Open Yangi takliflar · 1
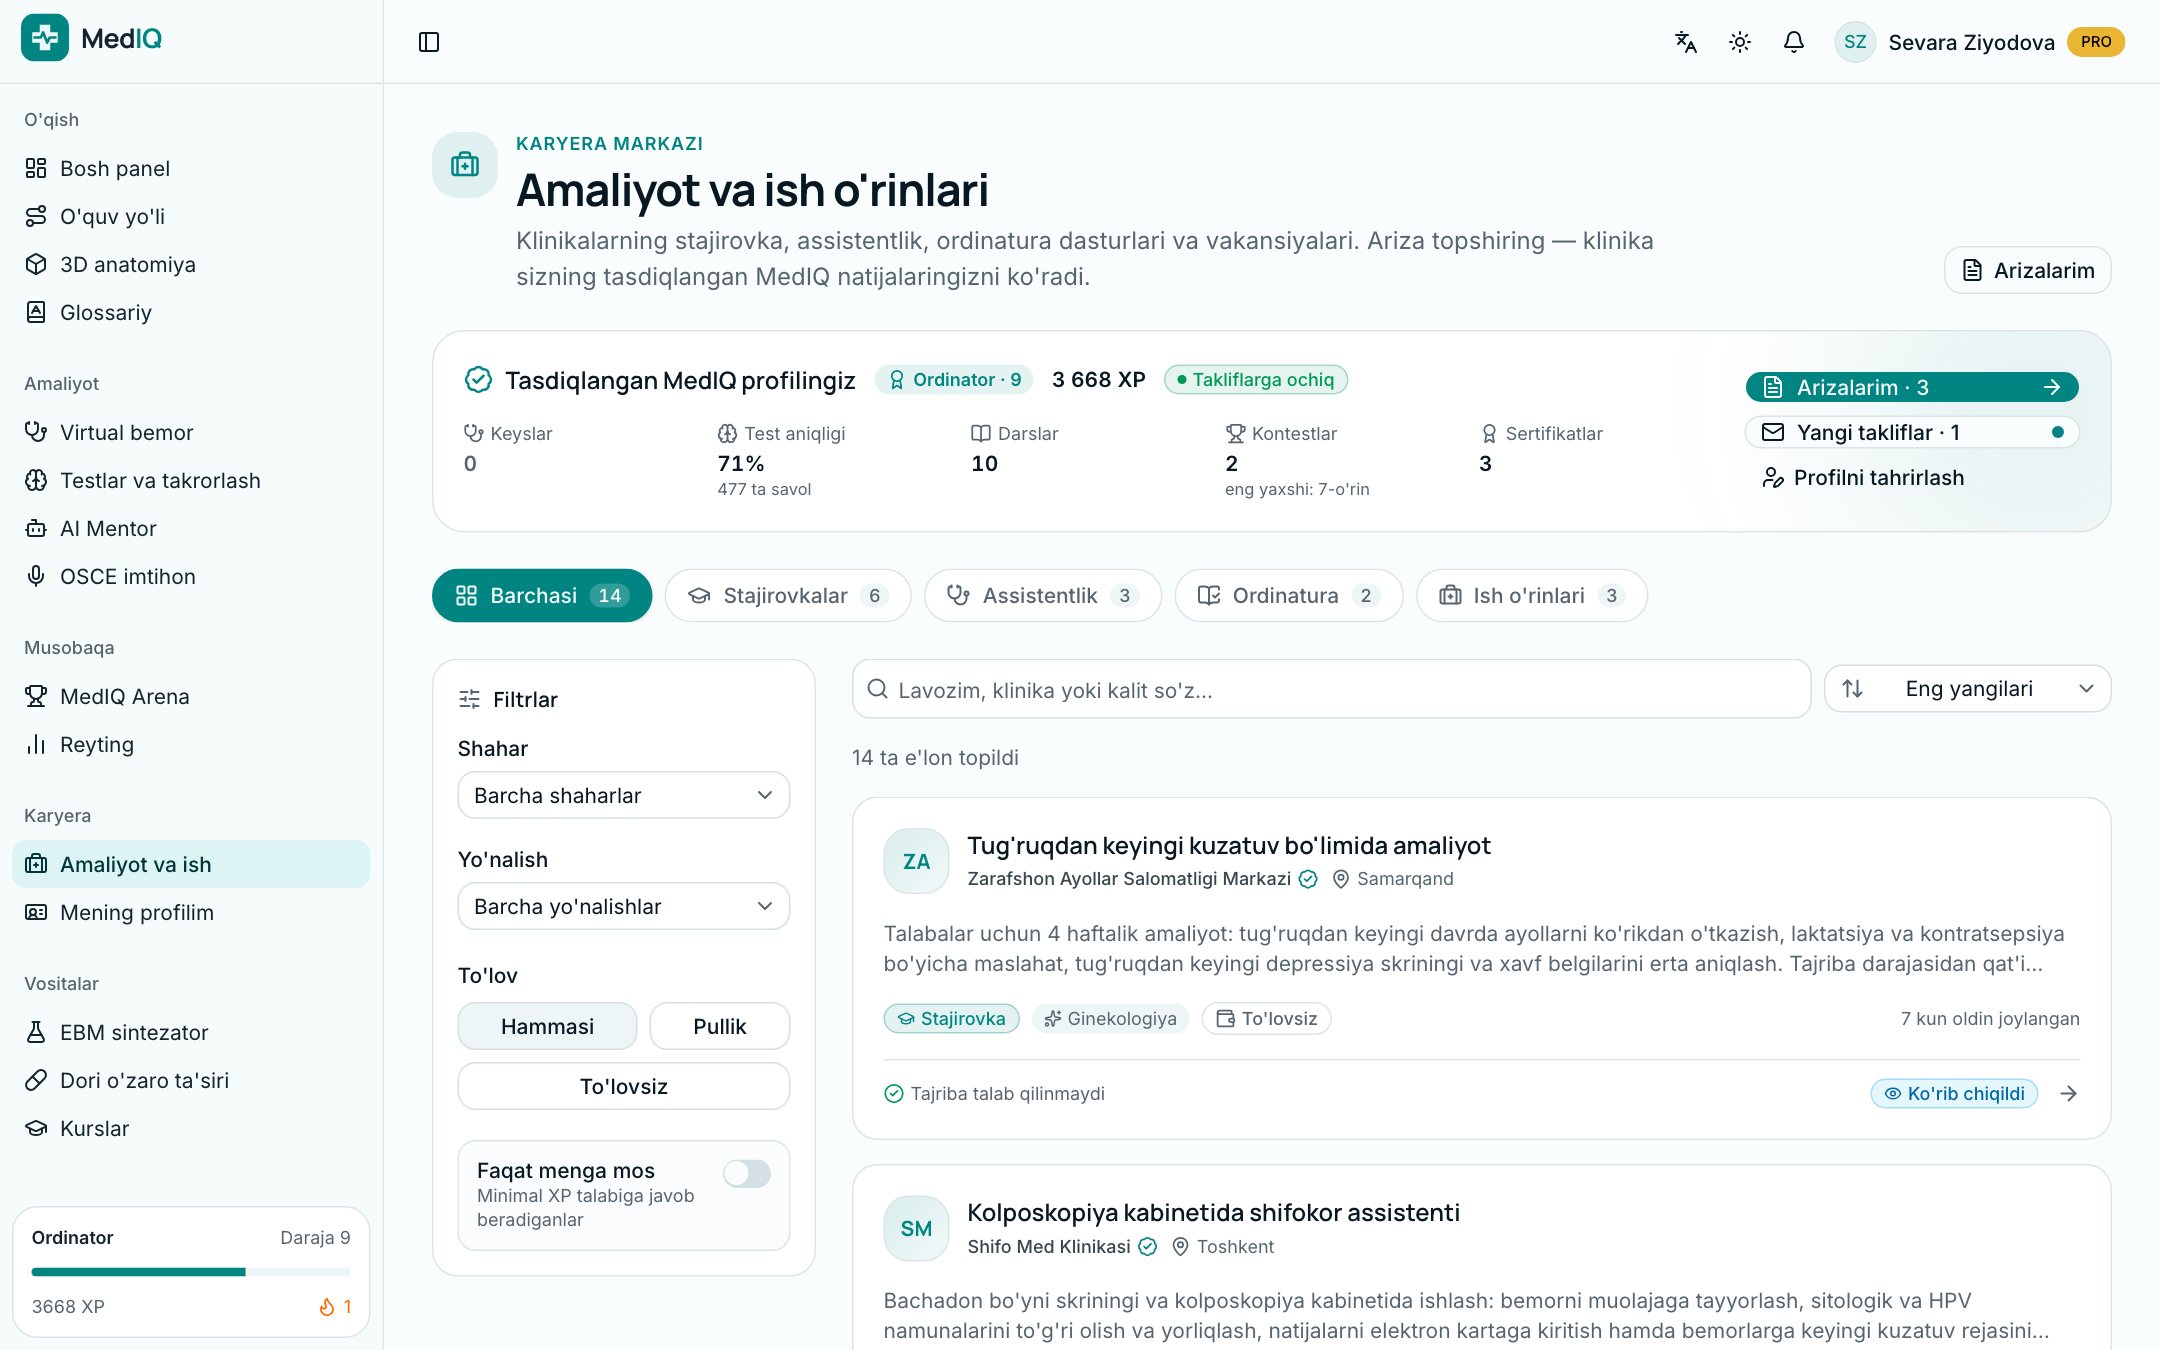 1912,432
